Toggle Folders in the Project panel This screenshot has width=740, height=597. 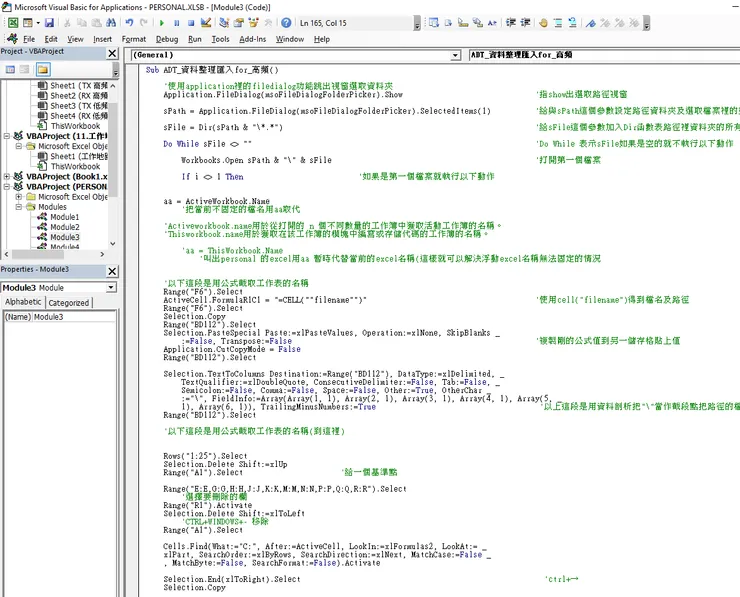click(x=43, y=69)
